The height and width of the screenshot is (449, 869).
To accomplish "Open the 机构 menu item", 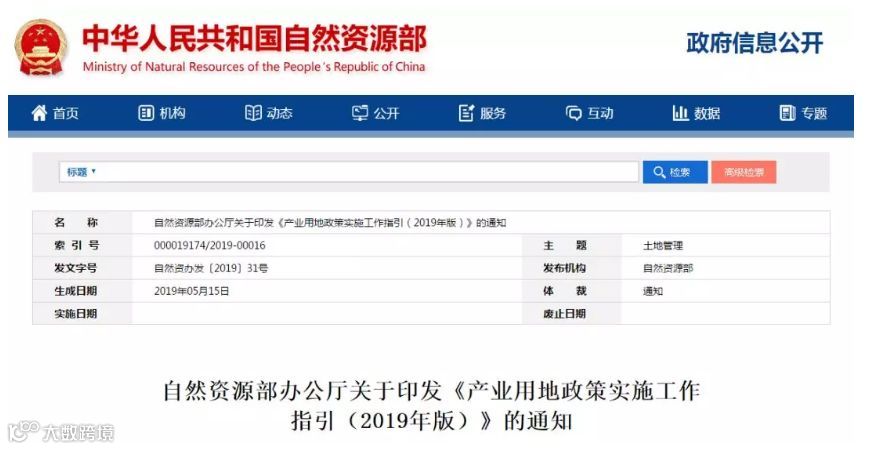I will (x=162, y=113).
